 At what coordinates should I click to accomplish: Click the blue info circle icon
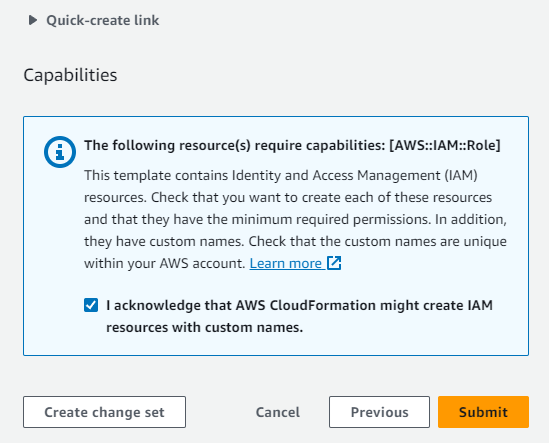(60, 152)
